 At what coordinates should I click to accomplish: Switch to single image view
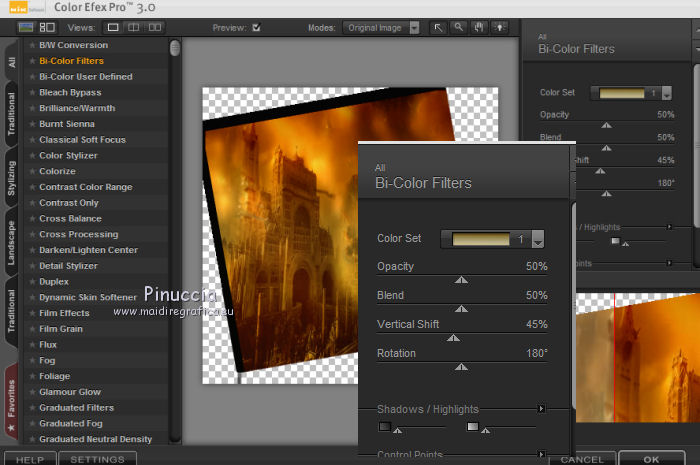[113, 27]
